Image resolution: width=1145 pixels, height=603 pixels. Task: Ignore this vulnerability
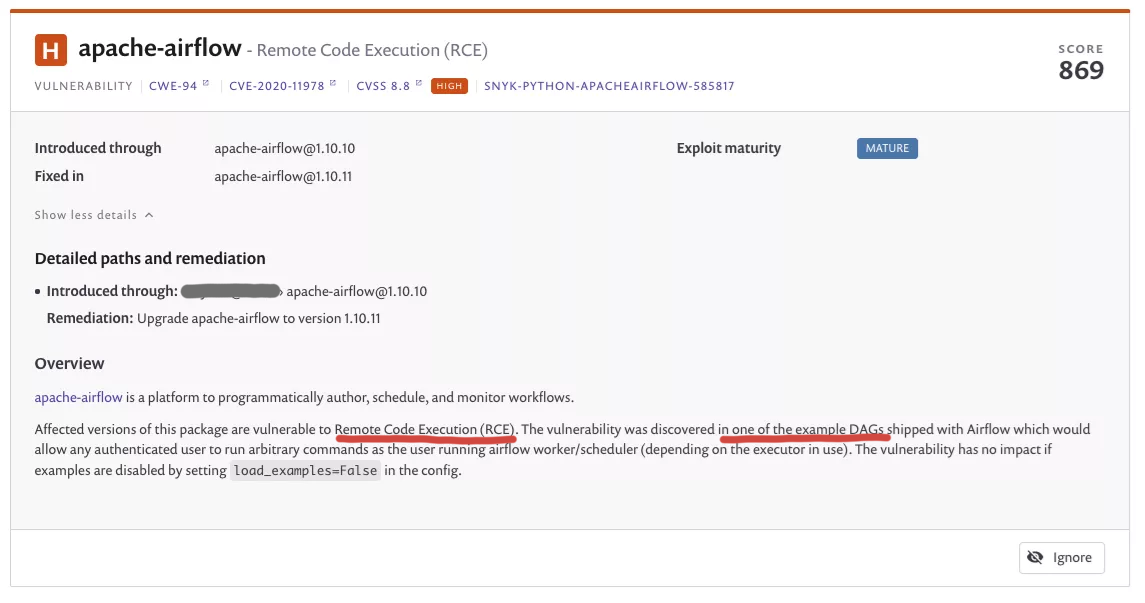click(x=1061, y=557)
